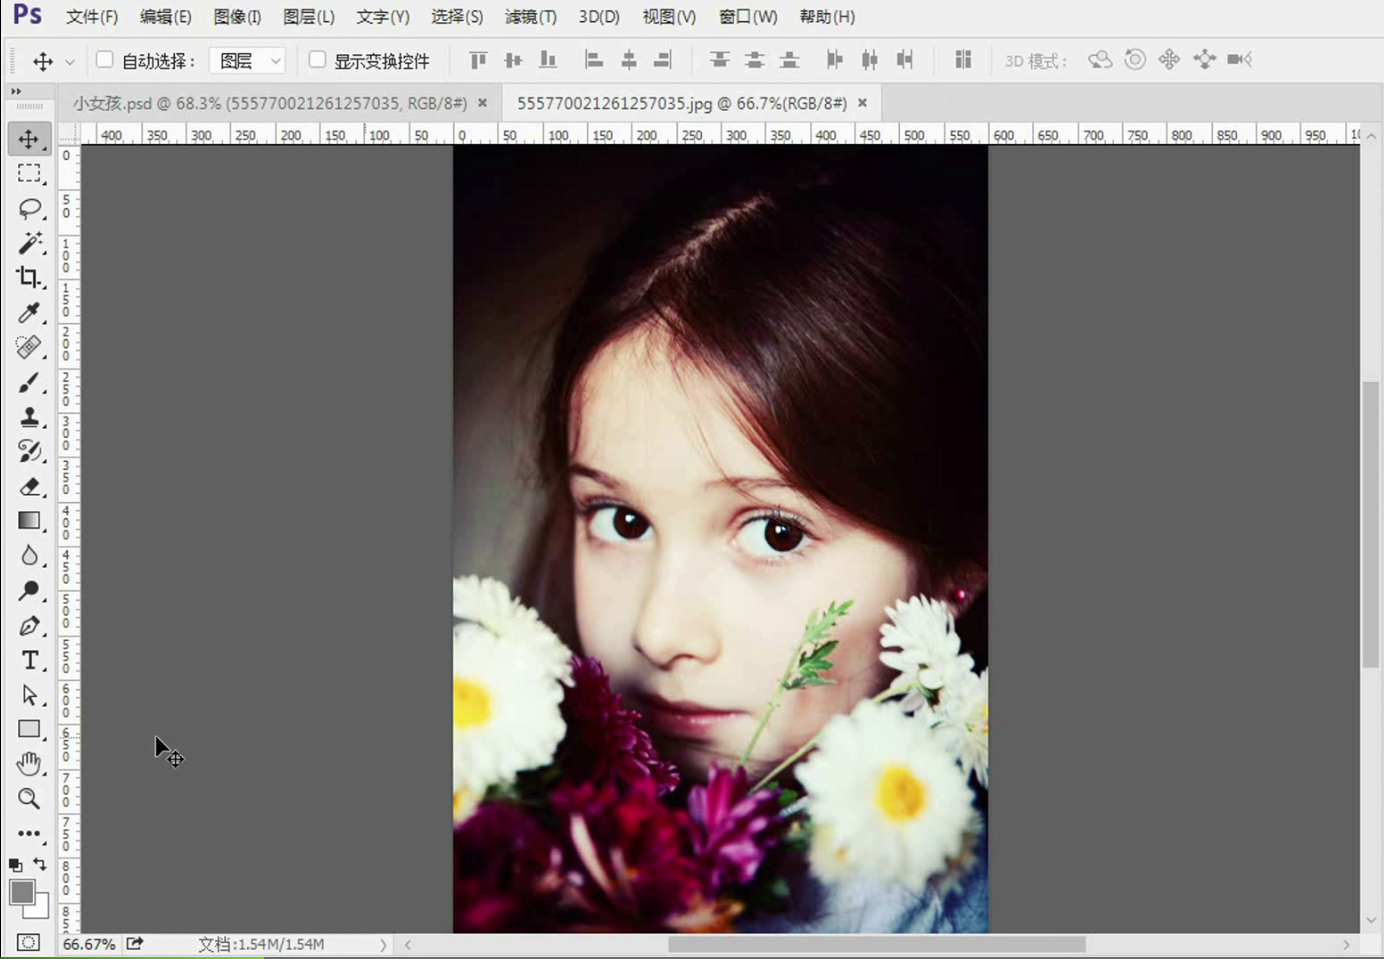Select the Dodge tool
Viewport: 1384px width, 959px height.
pyautogui.click(x=29, y=590)
